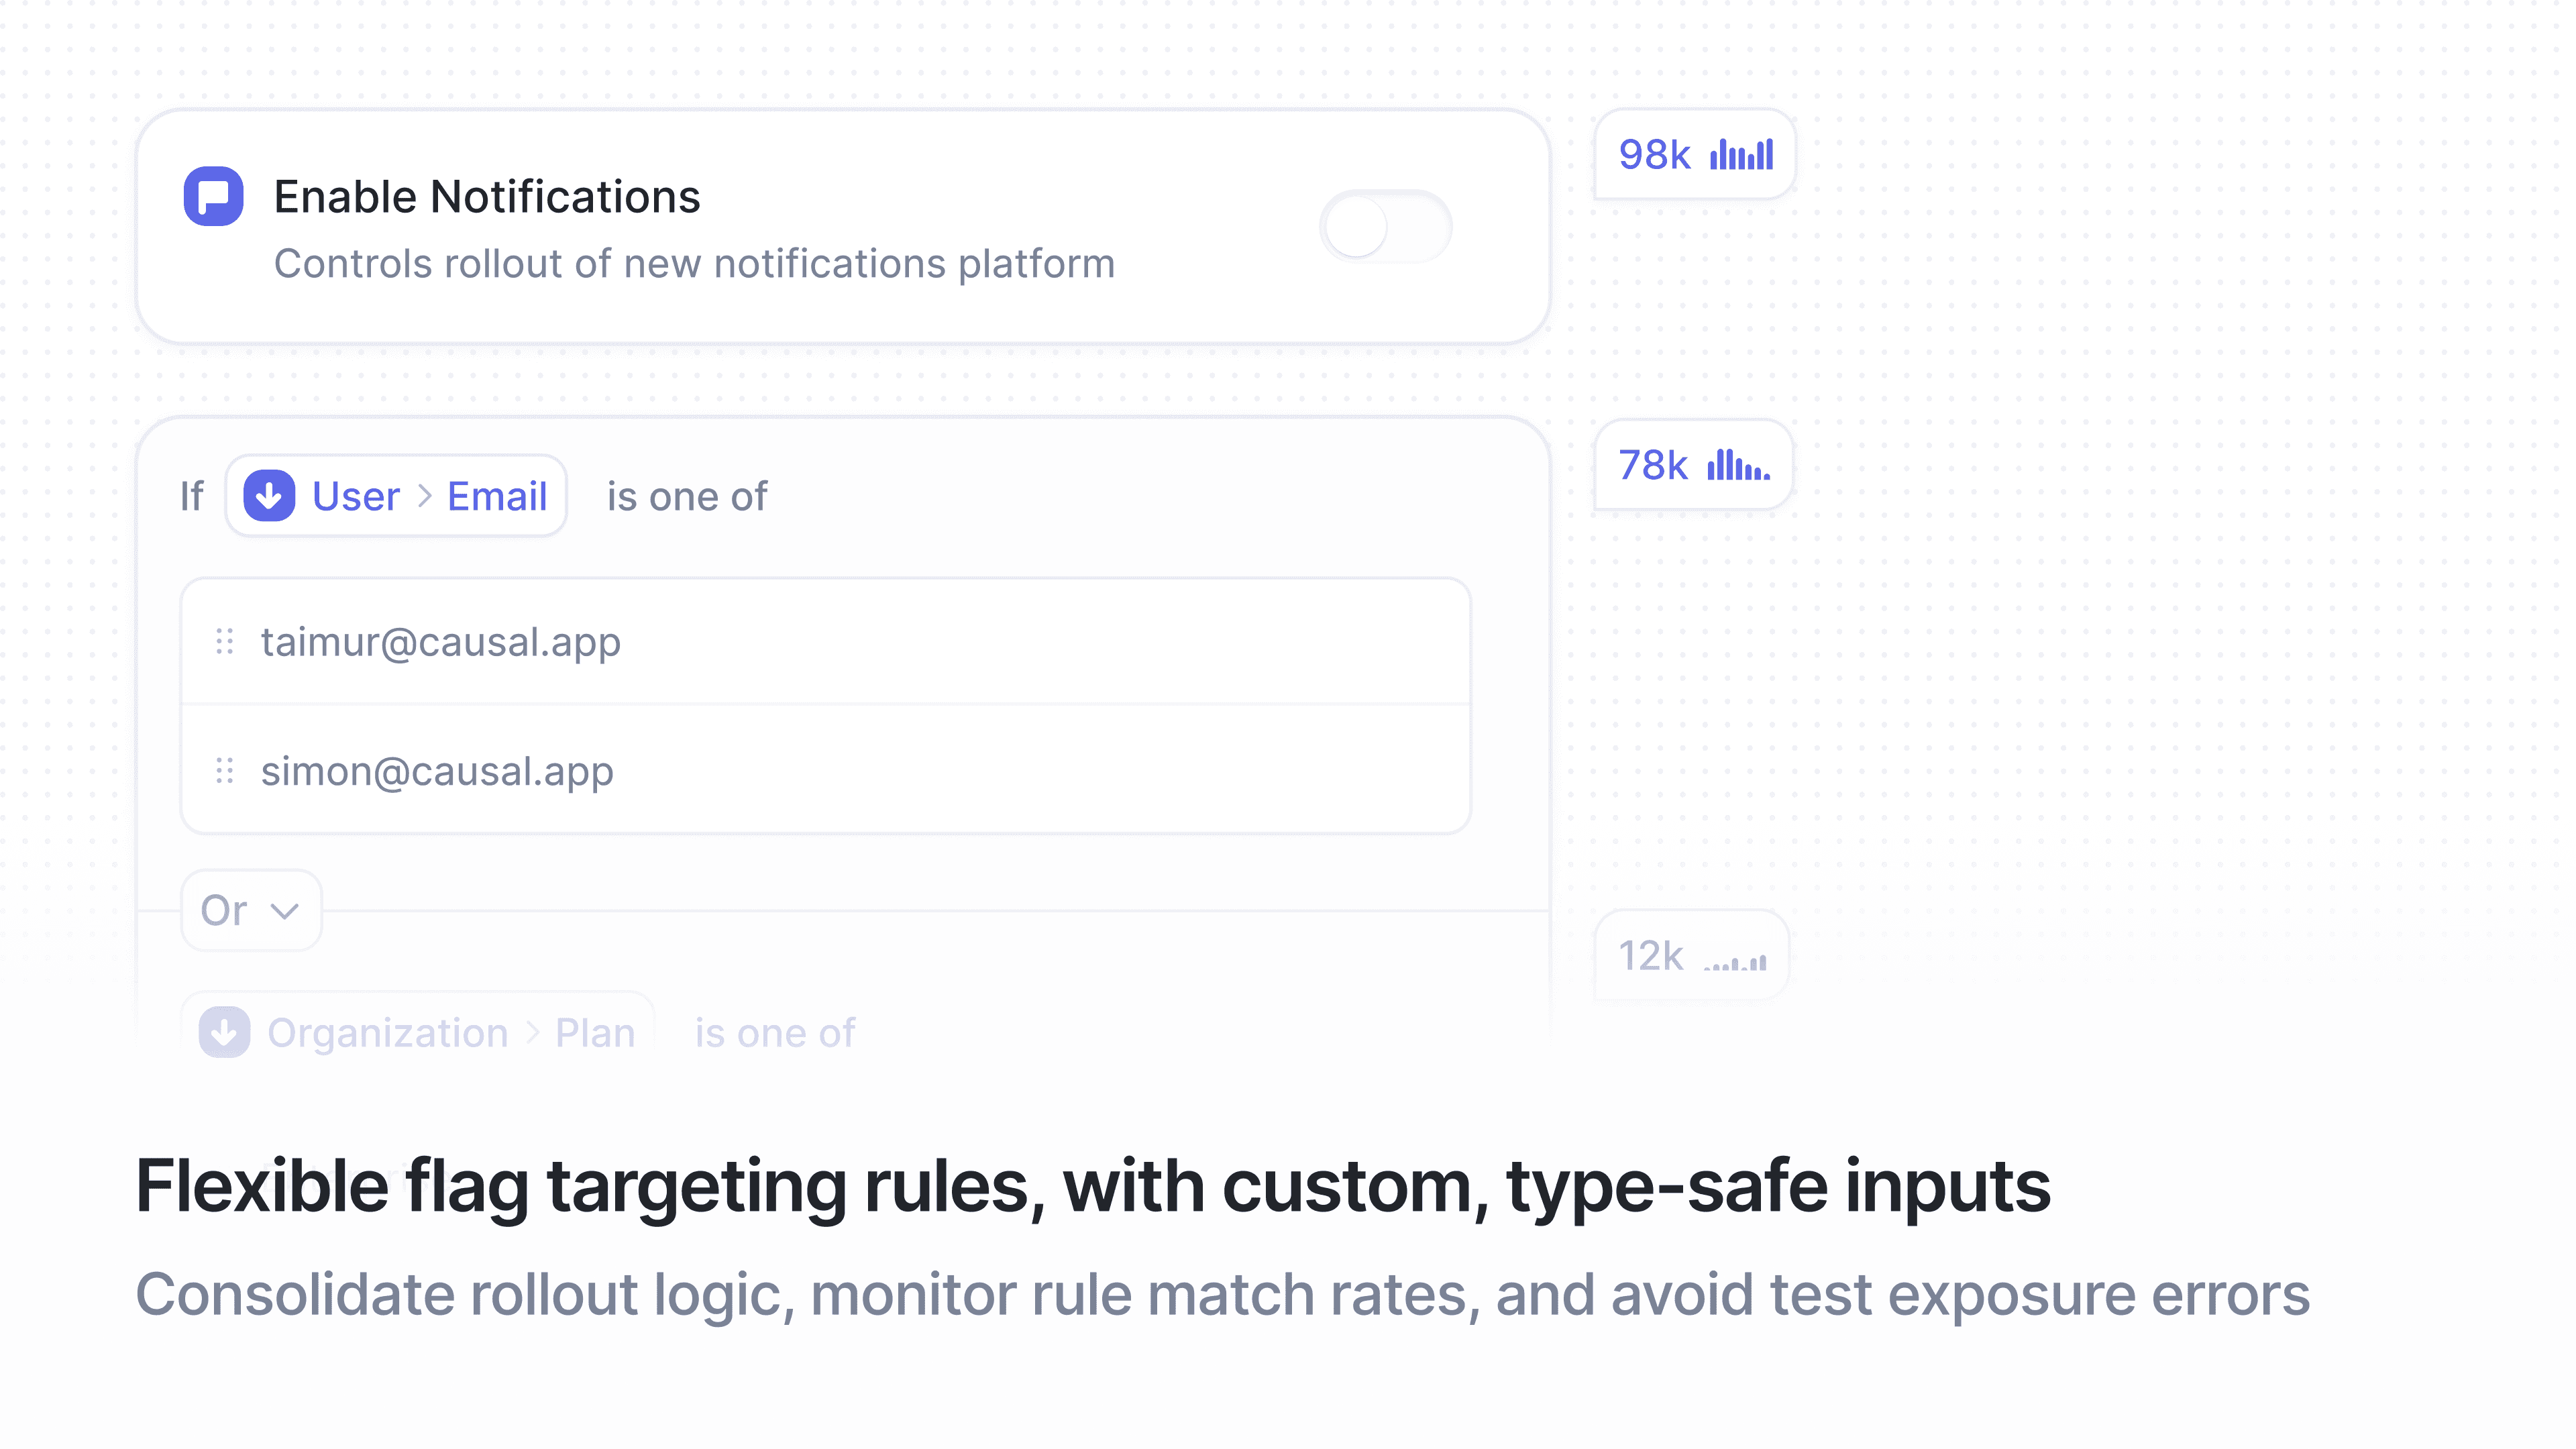Click drag handle beside taimur@causal.app
Viewport: 2576px width, 1449px height.
pyautogui.click(x=225, y=641)
